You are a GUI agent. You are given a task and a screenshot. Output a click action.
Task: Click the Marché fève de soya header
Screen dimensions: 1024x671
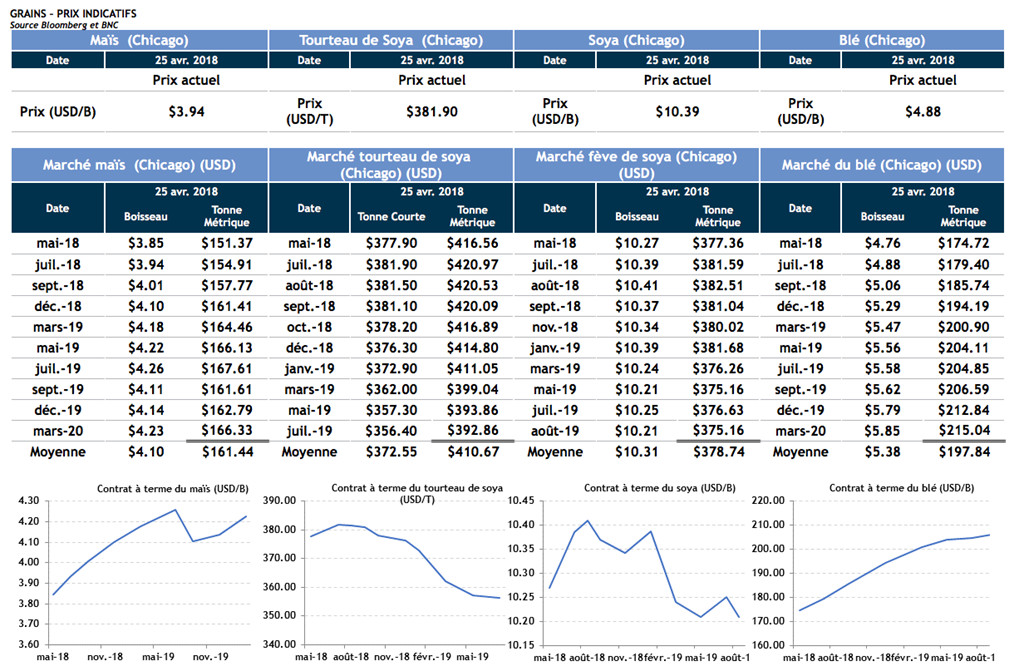pyautogui.click(x=636, y=165)
